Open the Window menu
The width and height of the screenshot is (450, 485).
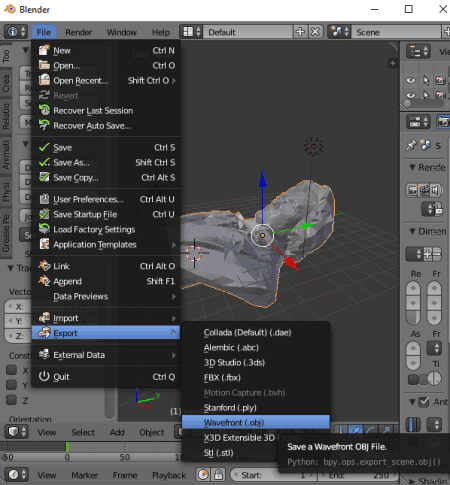click(122, 32)
